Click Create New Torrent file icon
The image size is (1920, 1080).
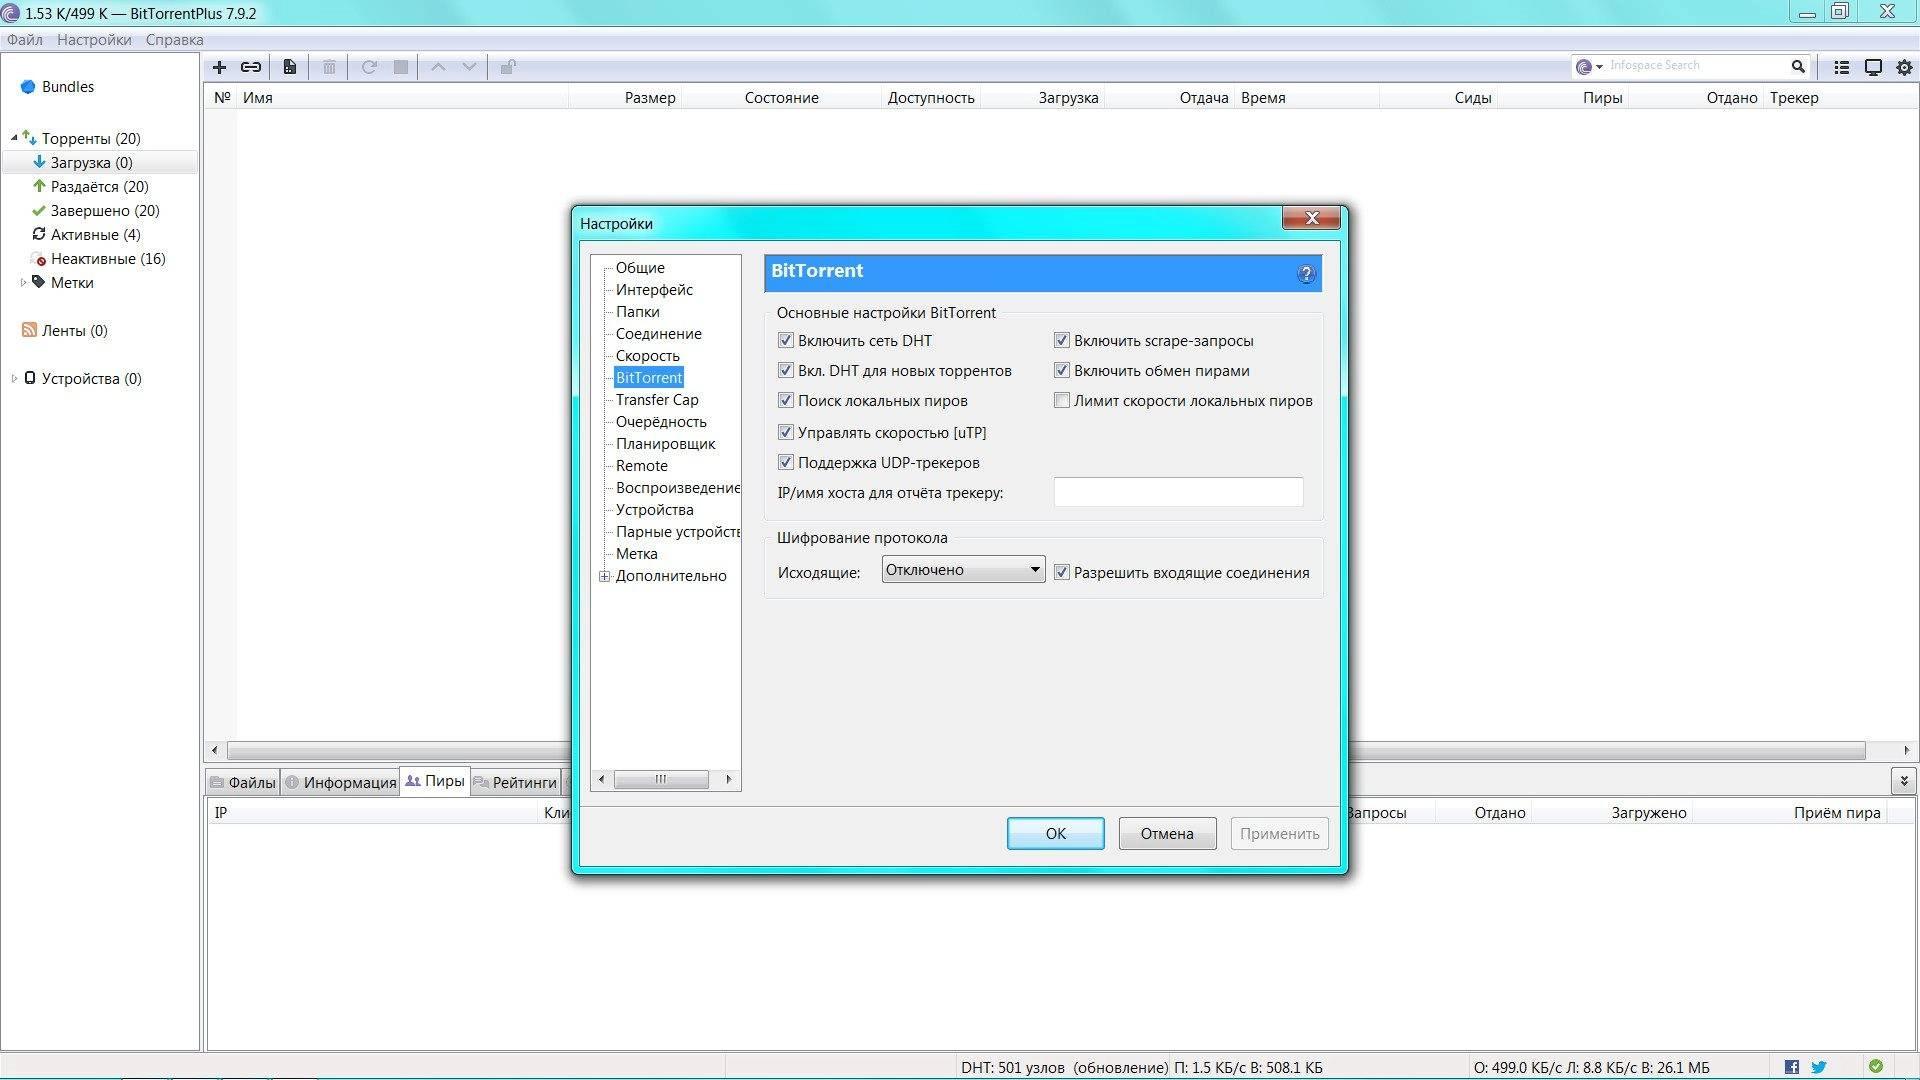point(289,67)
